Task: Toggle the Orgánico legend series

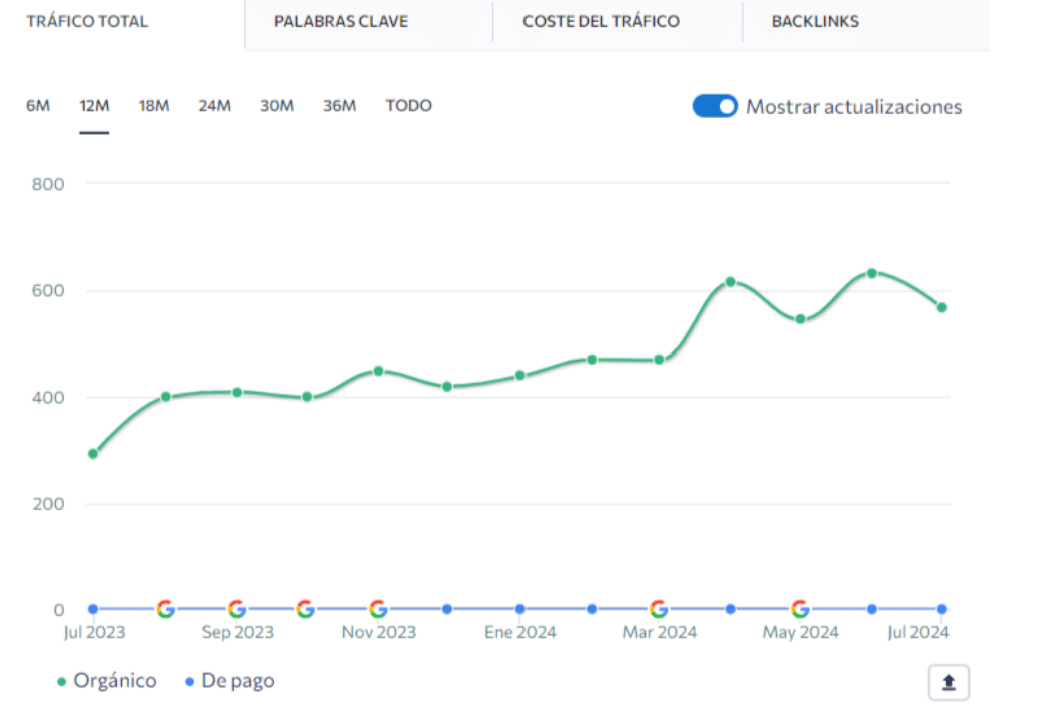Action: [x=108, y=681]
